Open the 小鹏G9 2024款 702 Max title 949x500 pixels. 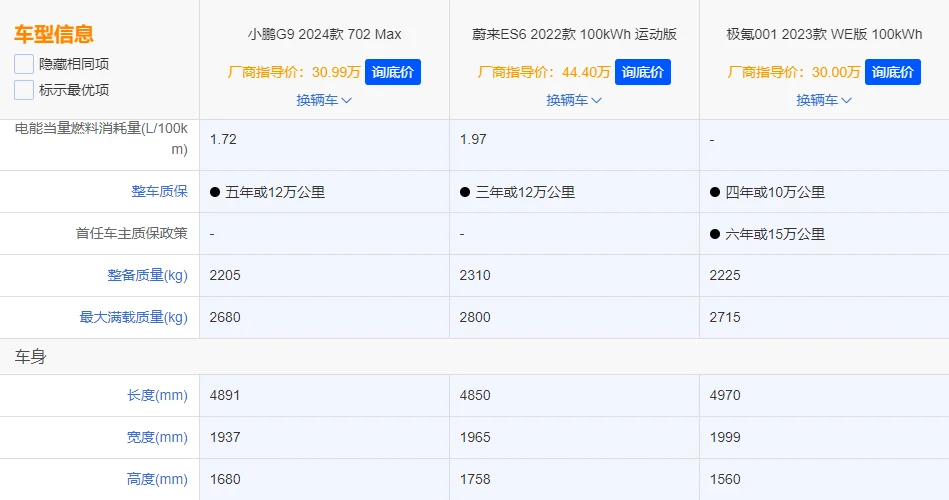coord(324,35)
